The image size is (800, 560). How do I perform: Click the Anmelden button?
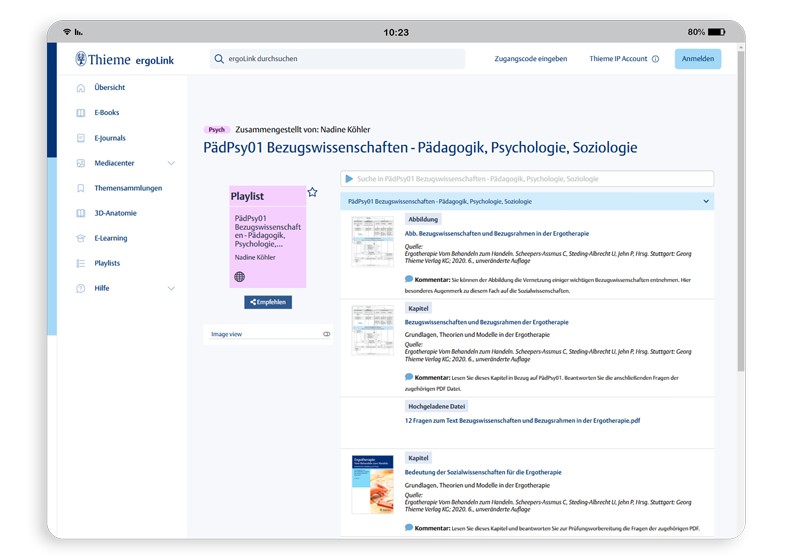[697, 59]
